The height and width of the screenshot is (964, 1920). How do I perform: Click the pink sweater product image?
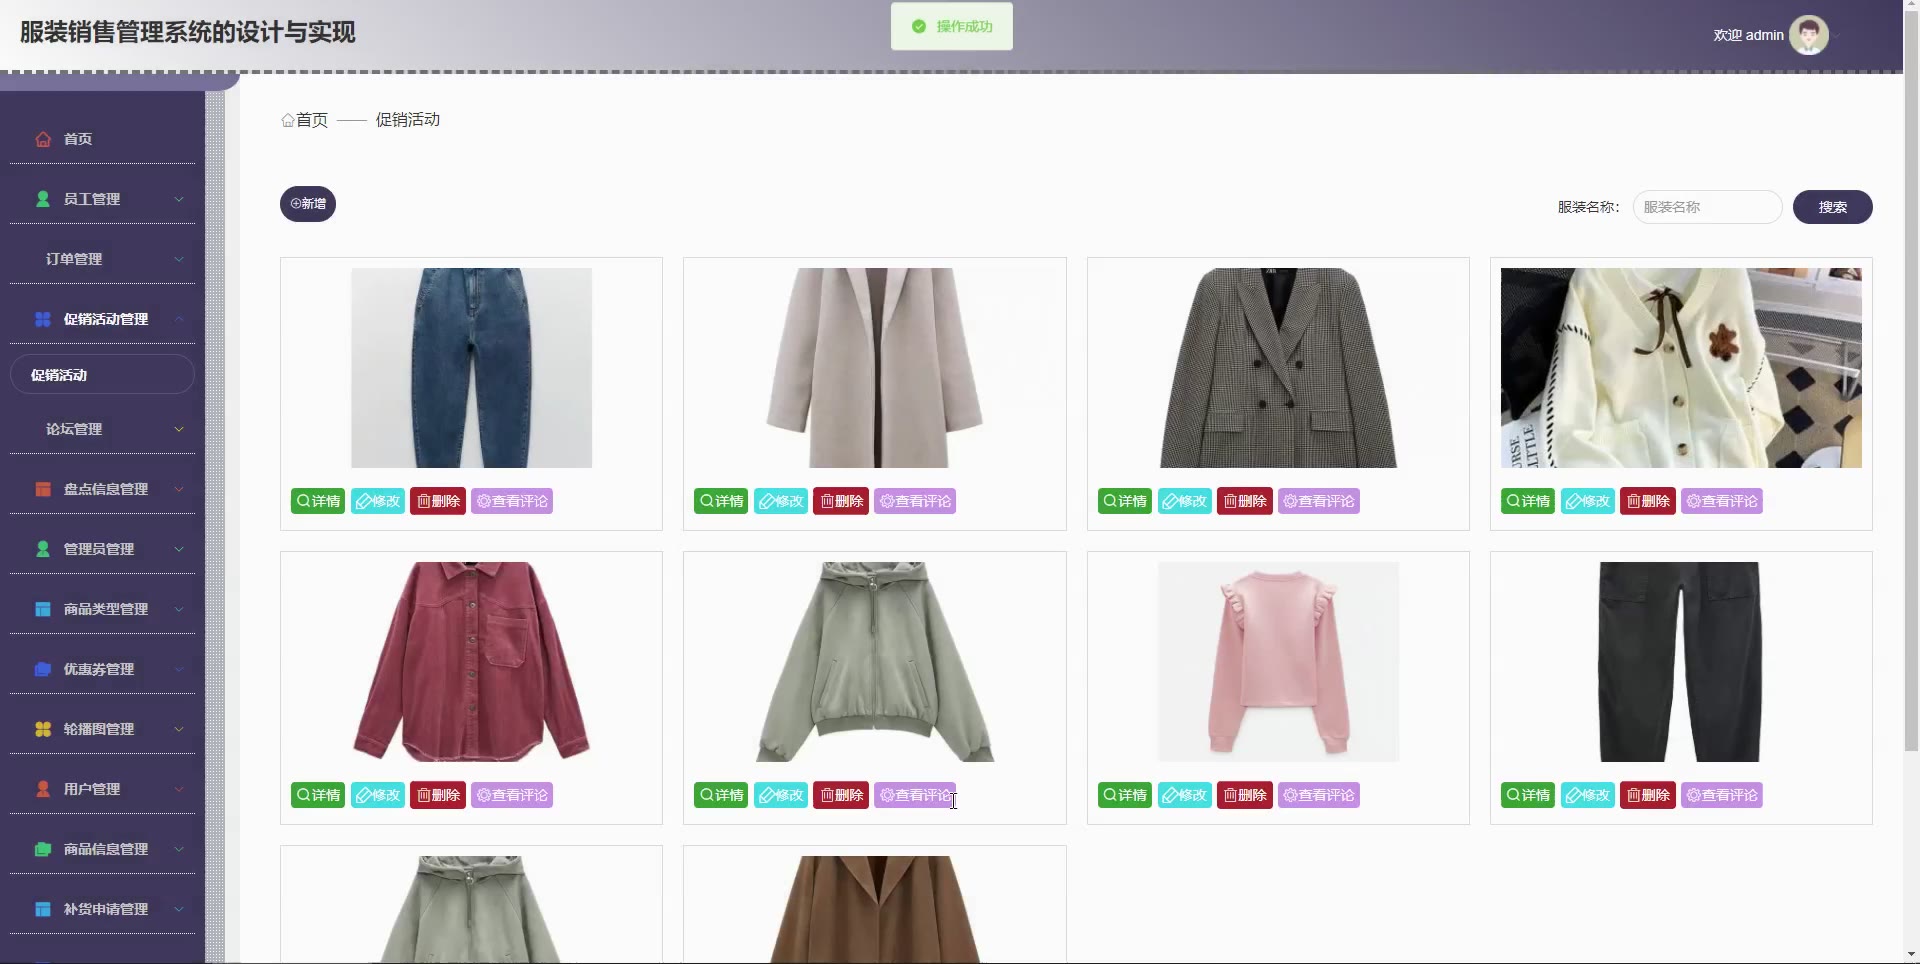(1278, 662)
